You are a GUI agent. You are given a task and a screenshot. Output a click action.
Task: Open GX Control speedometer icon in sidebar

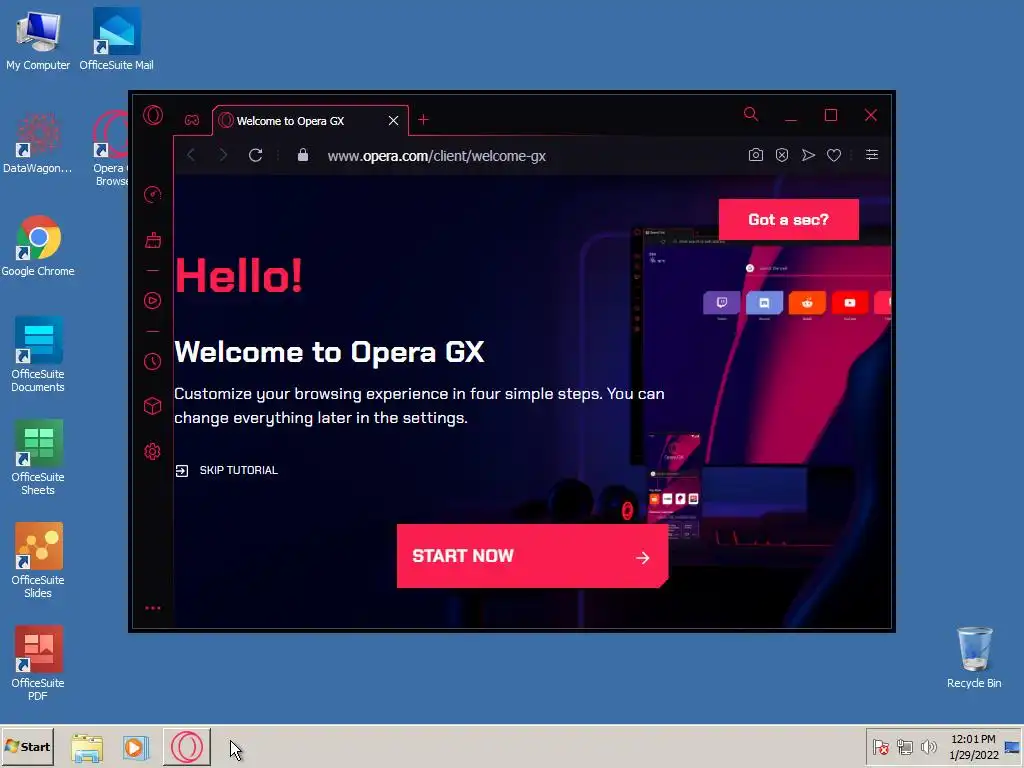pyautogui.click(x=152, y=195)
